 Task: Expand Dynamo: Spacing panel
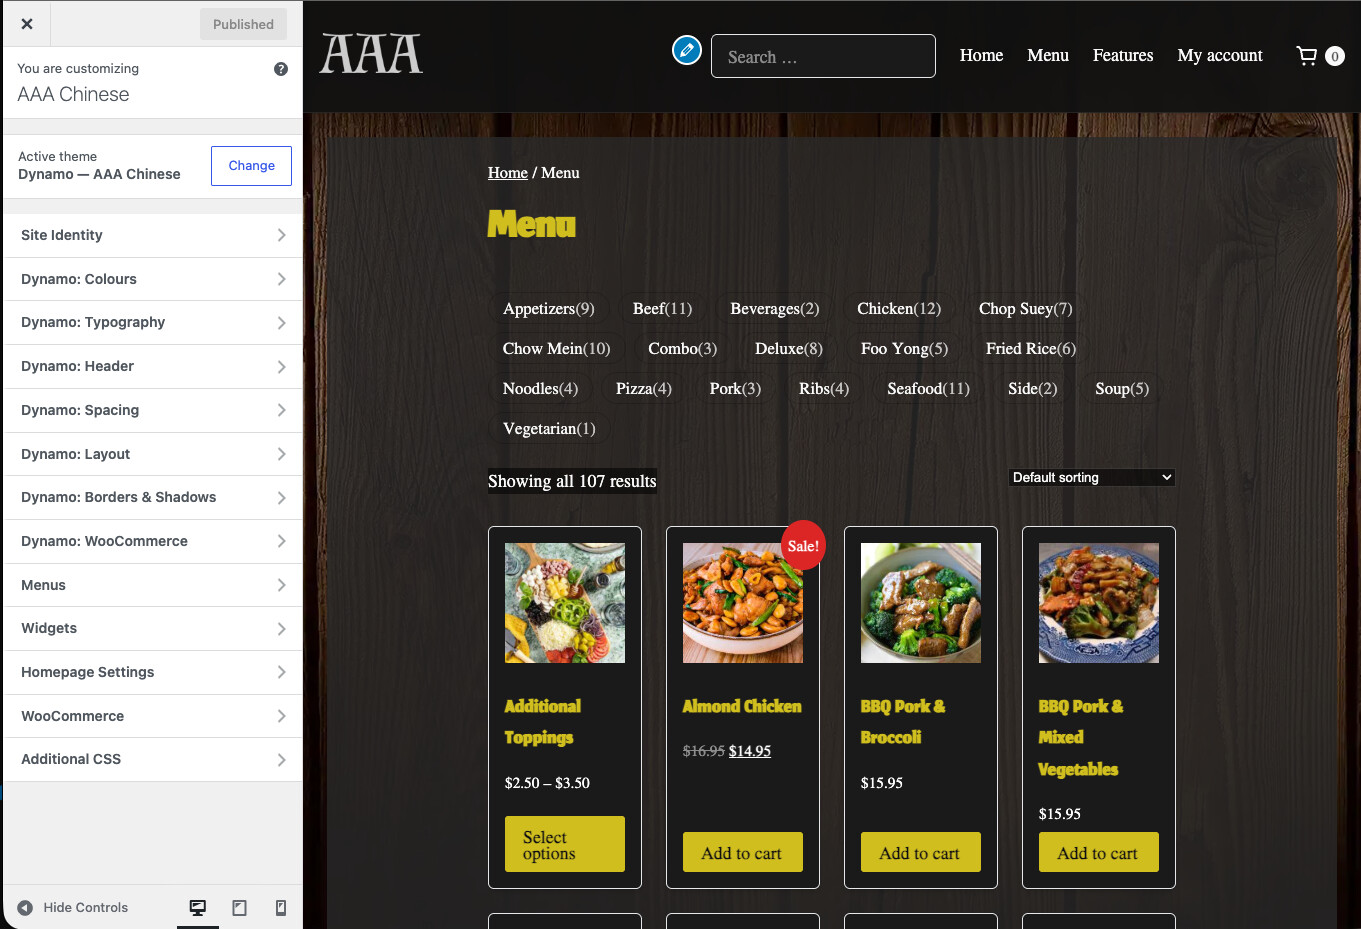pyautogui.click(x=153, y=410)
